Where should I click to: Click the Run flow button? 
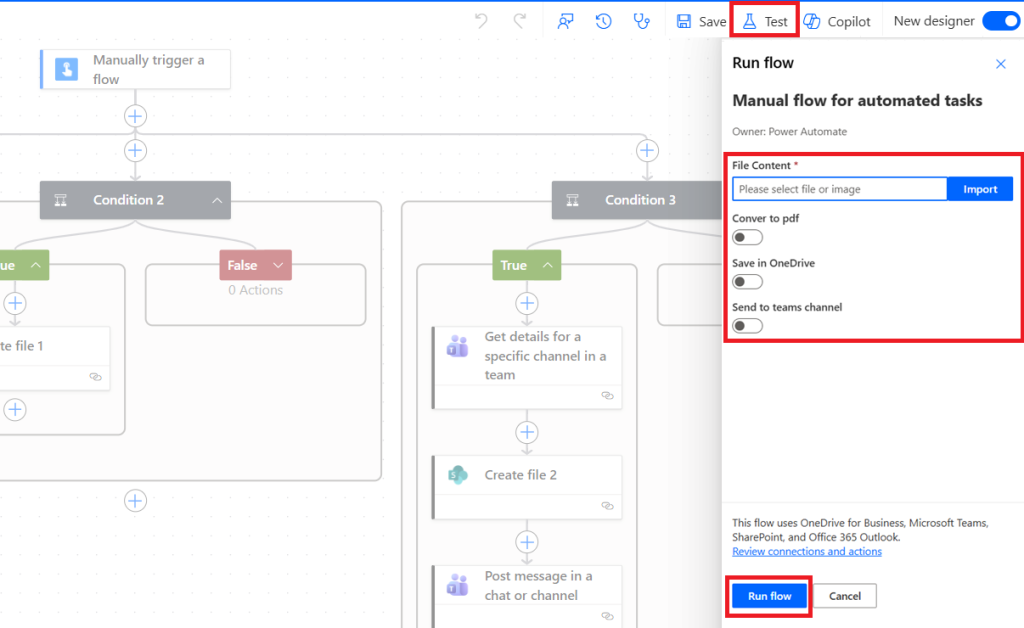(768, 595)
